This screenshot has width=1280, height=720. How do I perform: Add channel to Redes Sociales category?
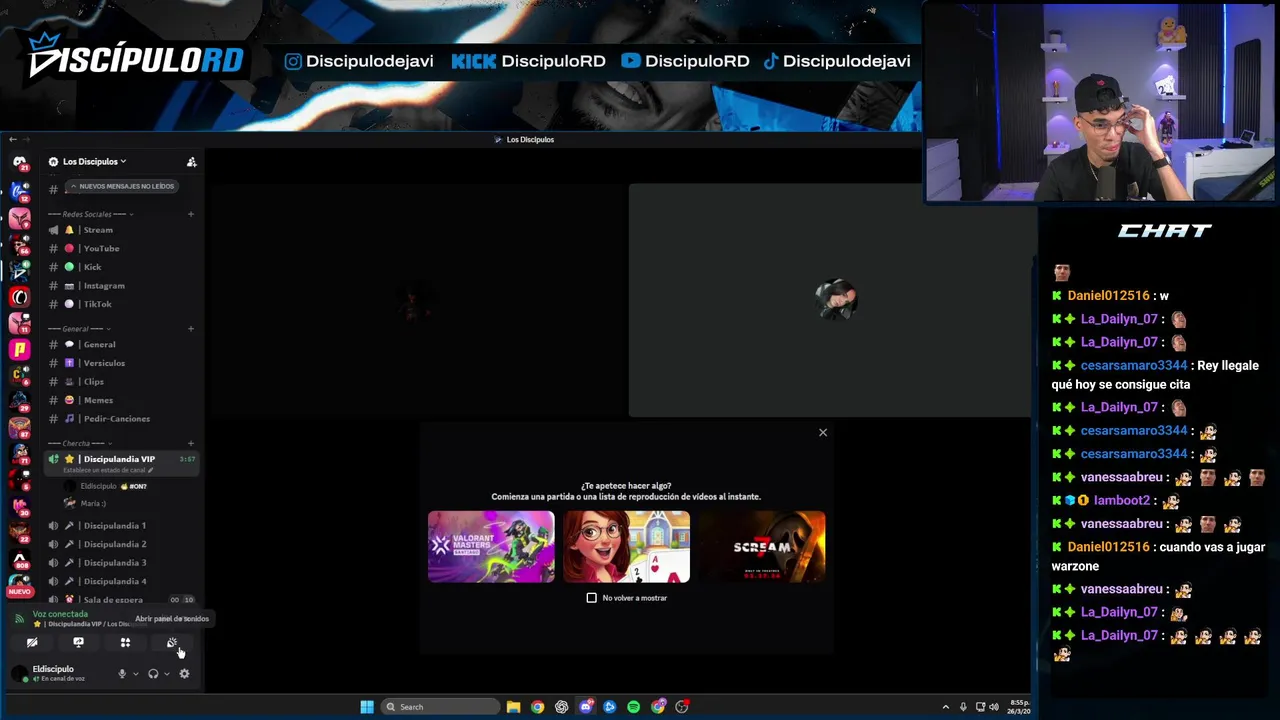tap(191, 214)
